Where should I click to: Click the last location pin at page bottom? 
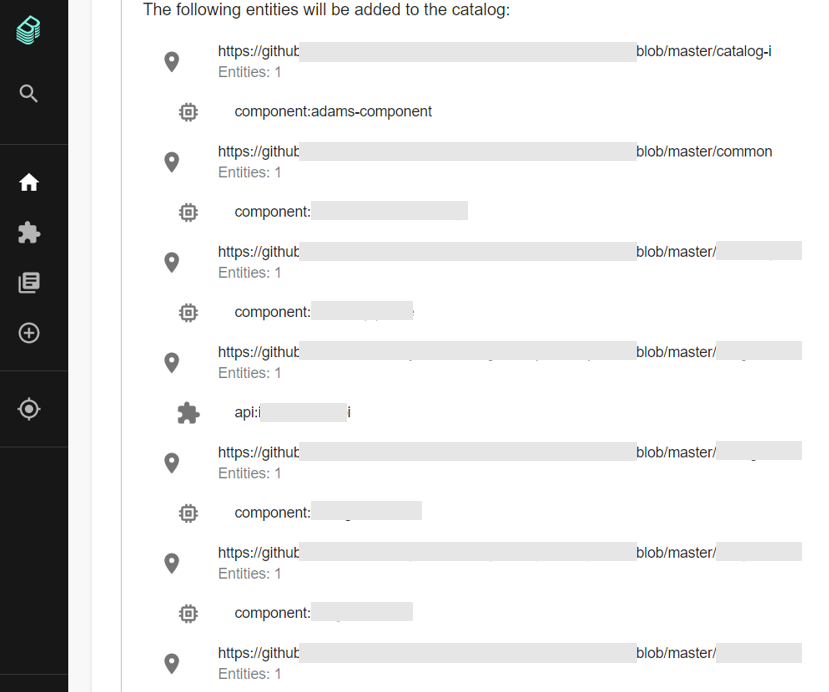click(x=171, y=662)
